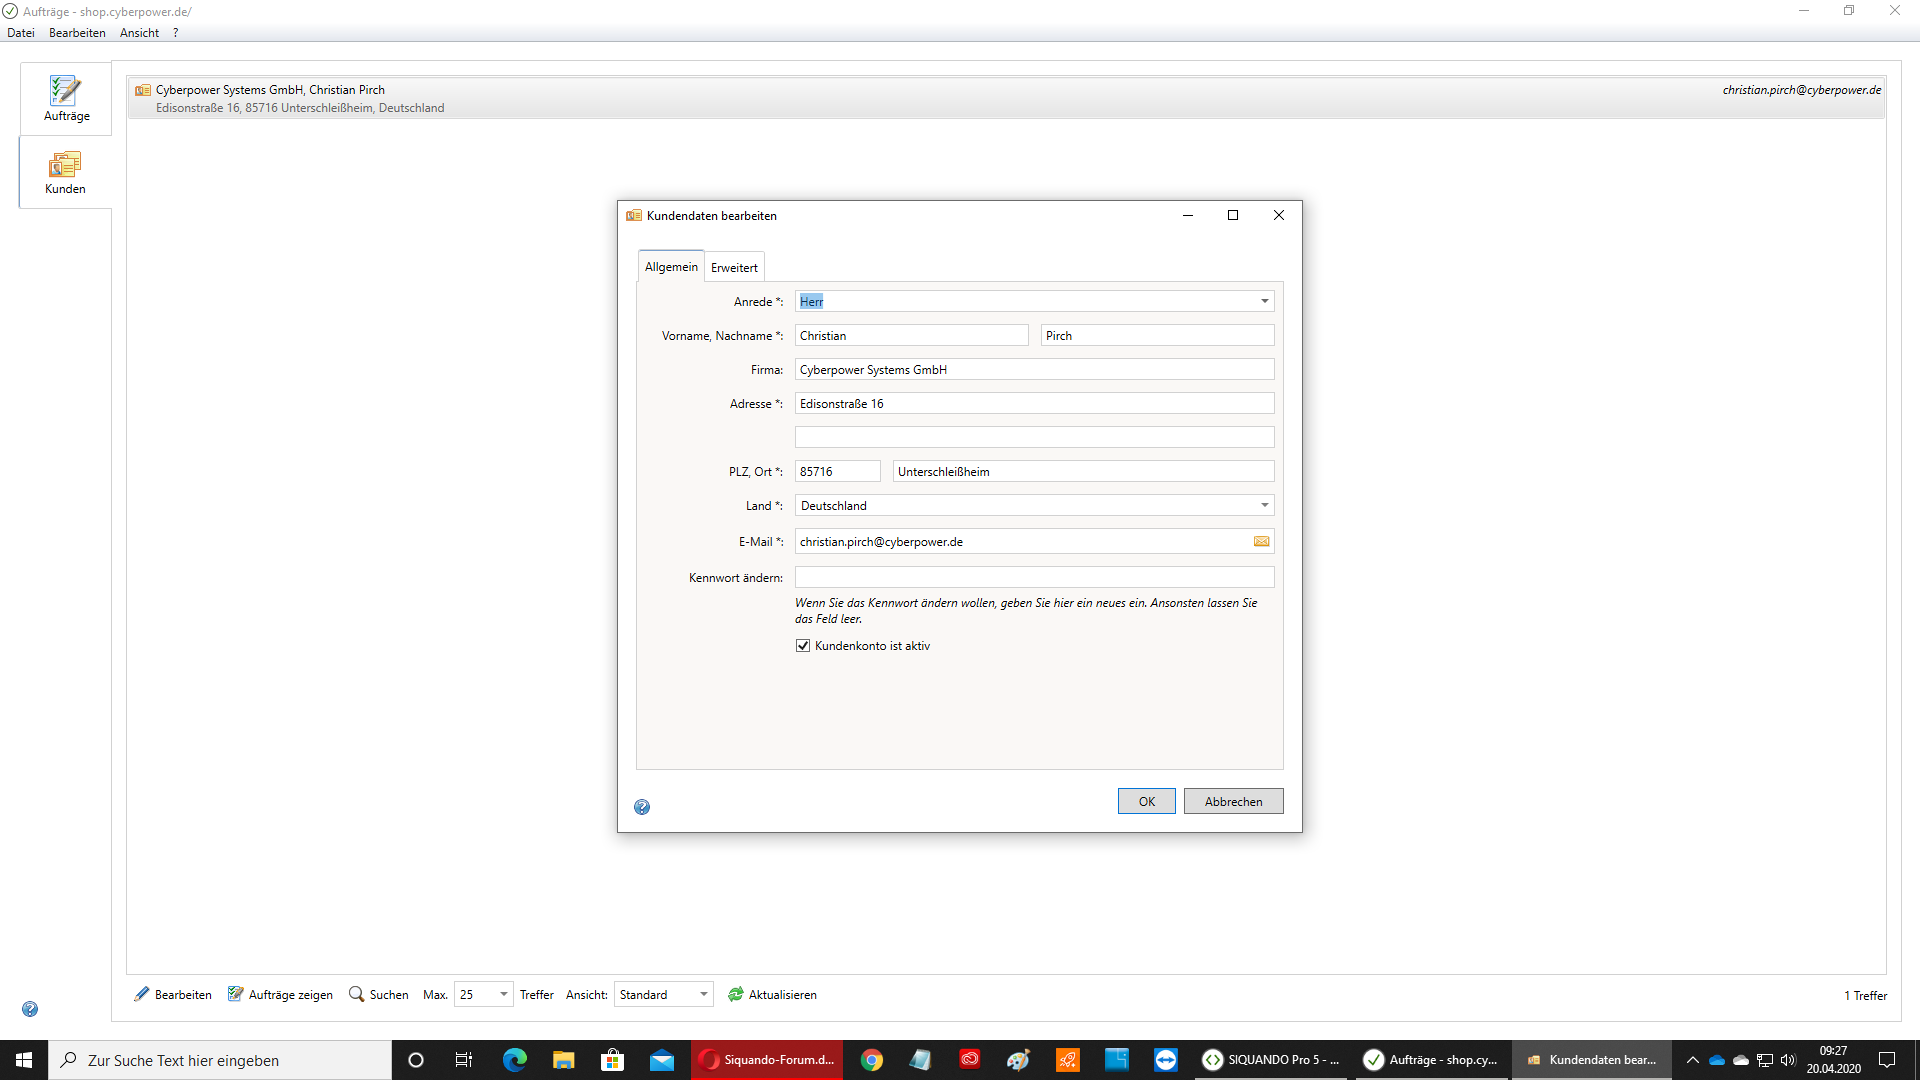Click the Bearbeiten pencil toolbar icon
This screenshot has width=1920, height=1080.
[142, 994]
